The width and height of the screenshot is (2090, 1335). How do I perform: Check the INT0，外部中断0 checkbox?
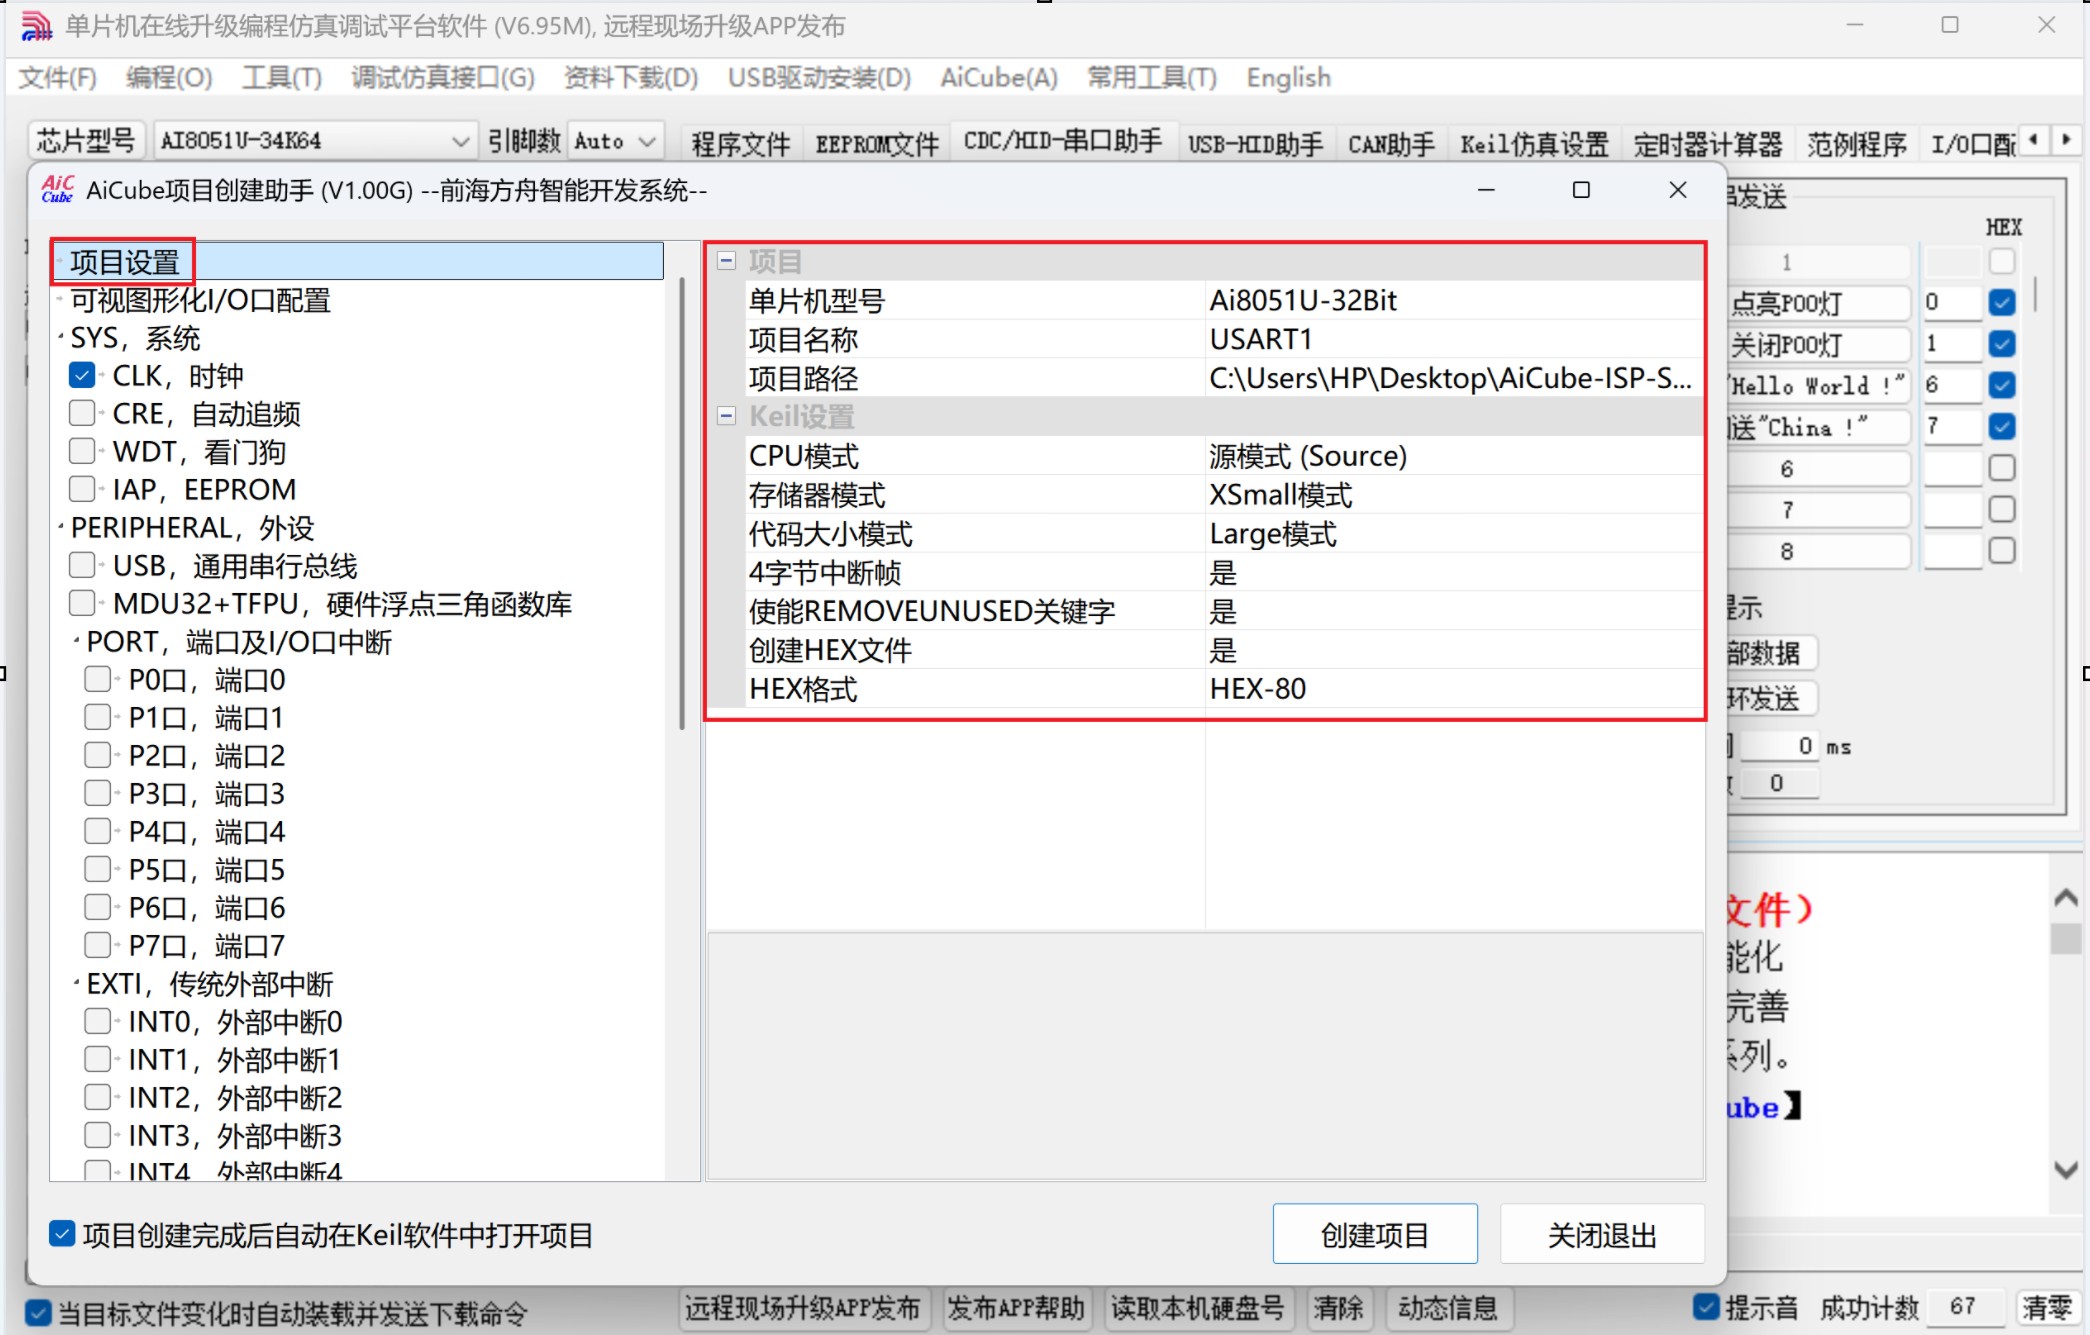click(x=98, y=1021)
